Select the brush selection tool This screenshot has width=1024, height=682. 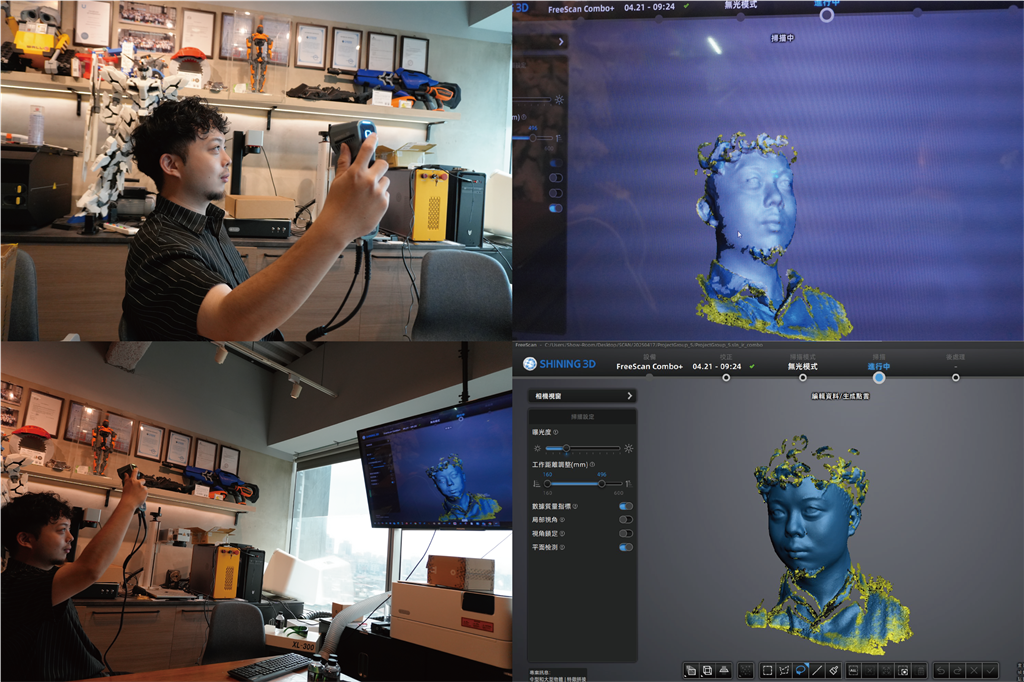click(x=834, y=670)
